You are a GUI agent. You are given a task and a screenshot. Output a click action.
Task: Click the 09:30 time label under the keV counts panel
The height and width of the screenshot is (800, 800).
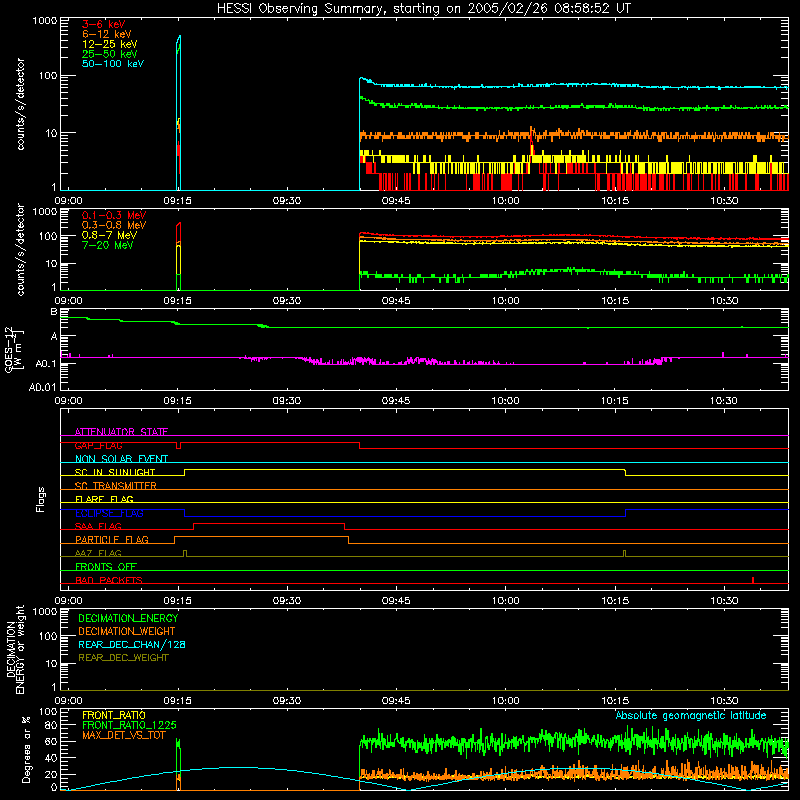point(287,200)
